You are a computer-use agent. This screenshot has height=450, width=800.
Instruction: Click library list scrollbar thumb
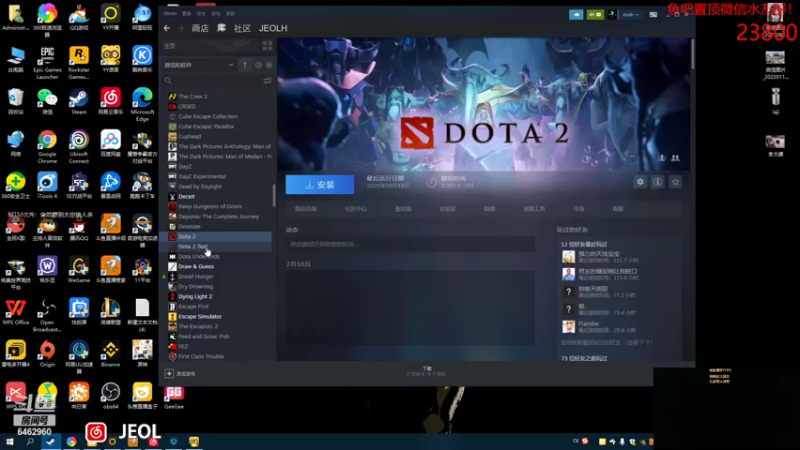274,195
